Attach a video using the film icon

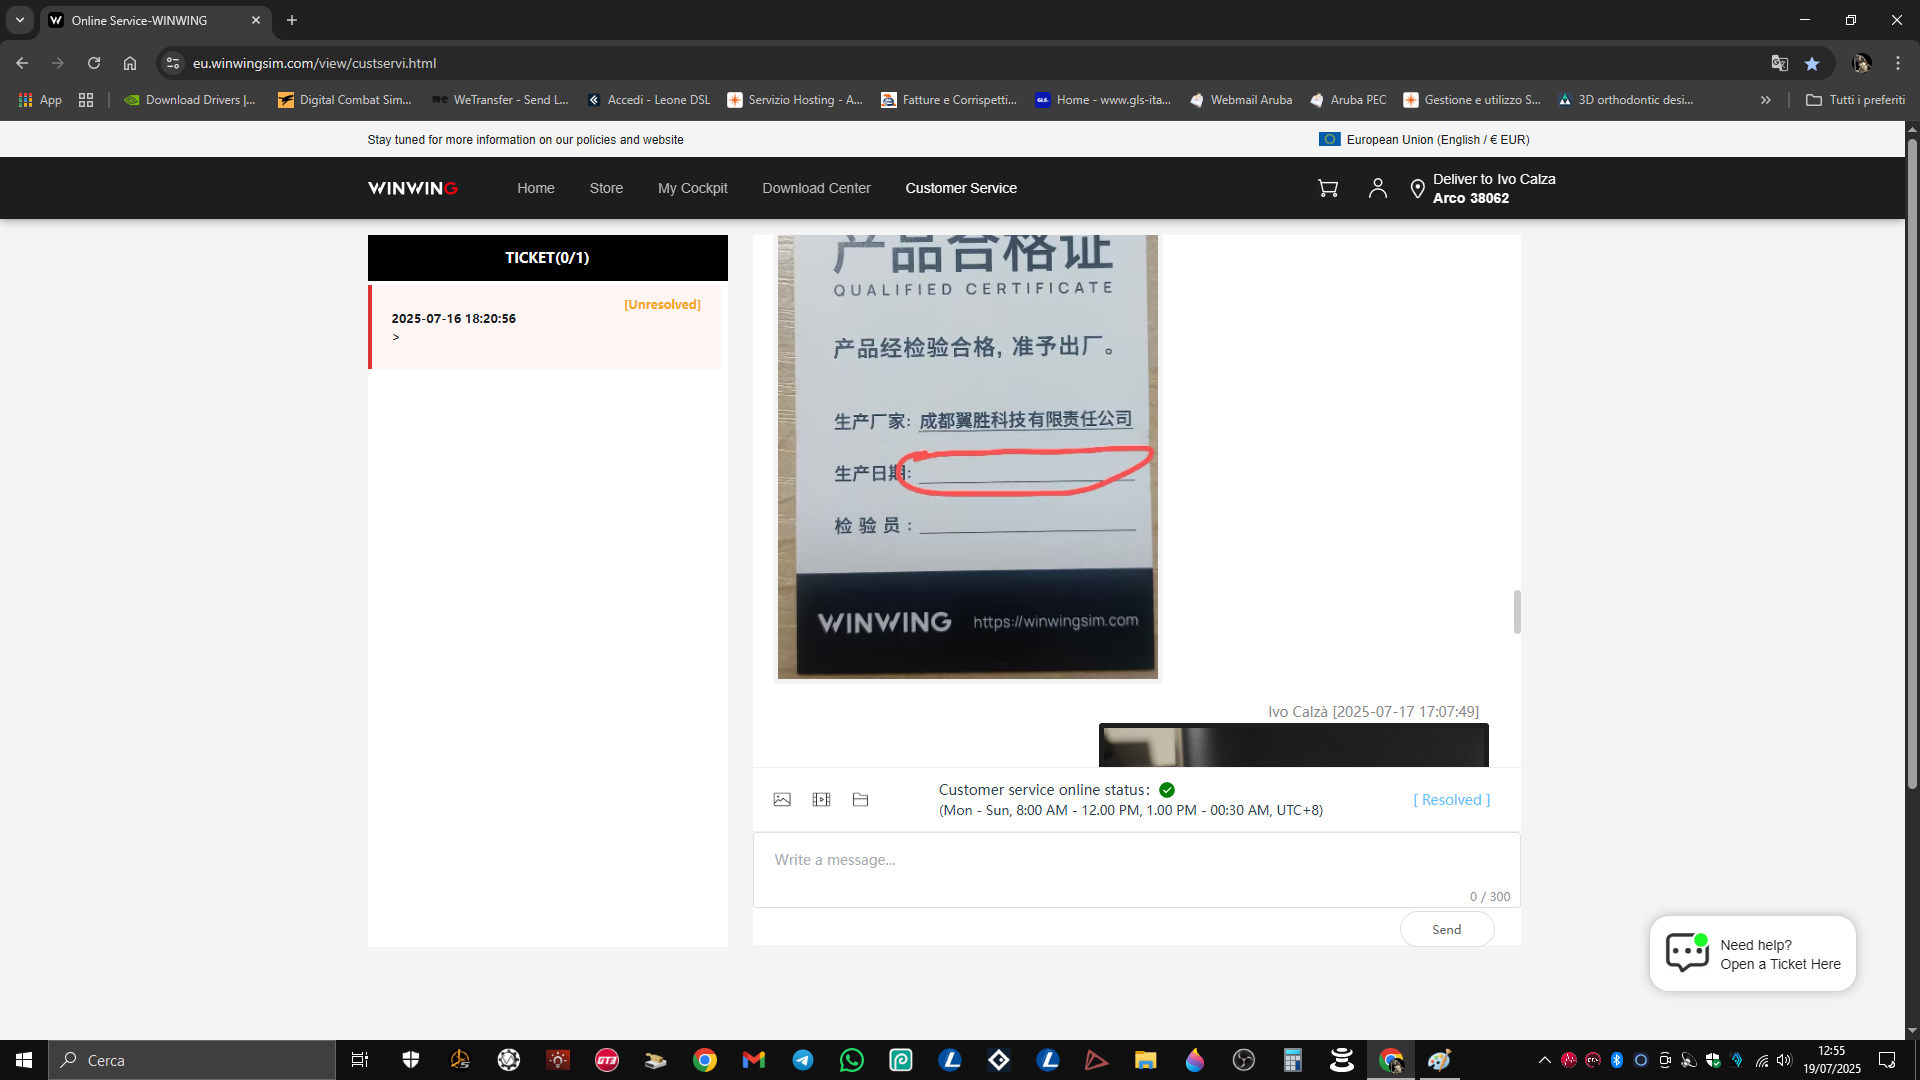tap(822, 800)
